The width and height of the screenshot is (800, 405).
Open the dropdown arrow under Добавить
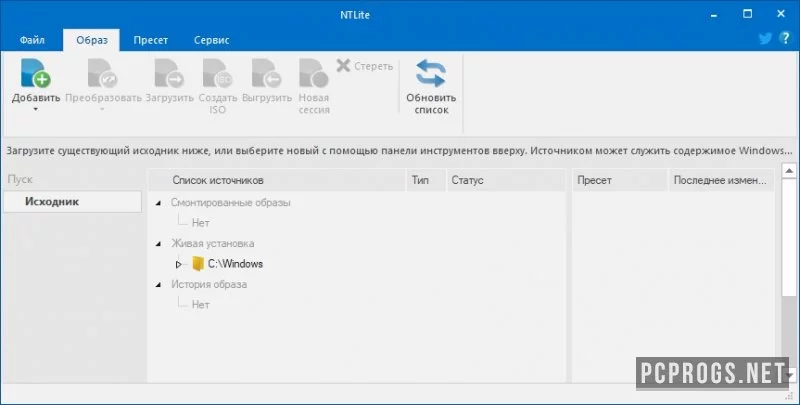pos(36,109)
